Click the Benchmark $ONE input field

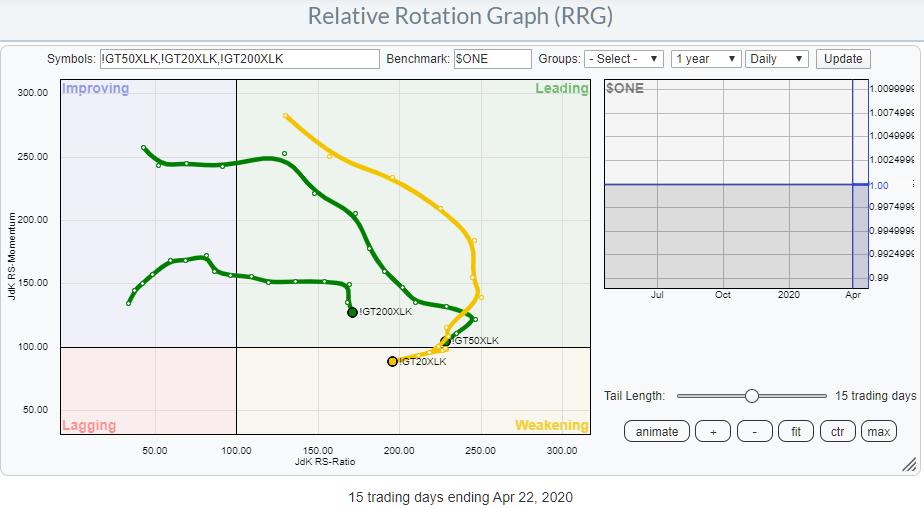click(492, 59)
